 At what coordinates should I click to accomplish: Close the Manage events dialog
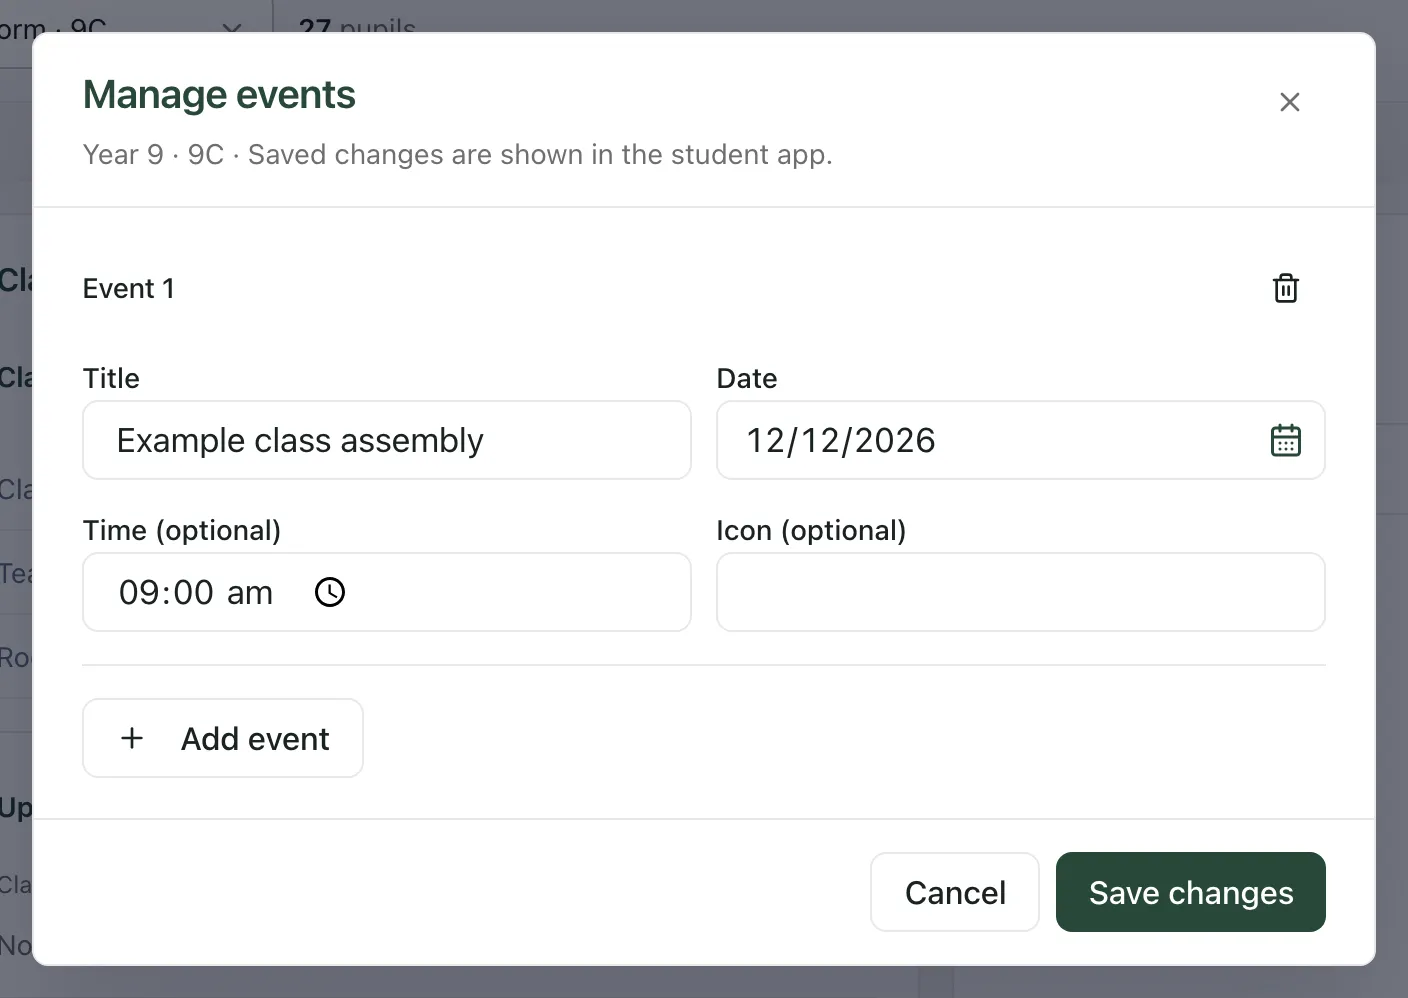pyautogui.click(x=1290, y=102)
